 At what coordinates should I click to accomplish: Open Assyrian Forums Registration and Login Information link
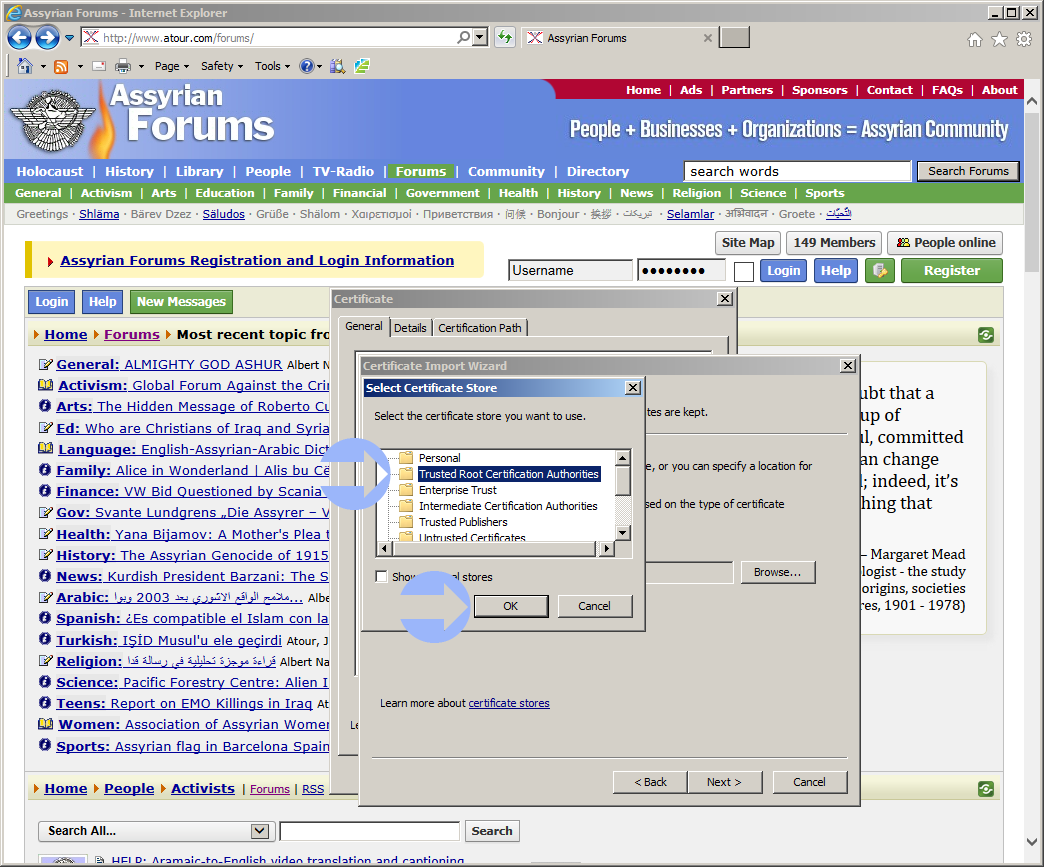[257, 260]
